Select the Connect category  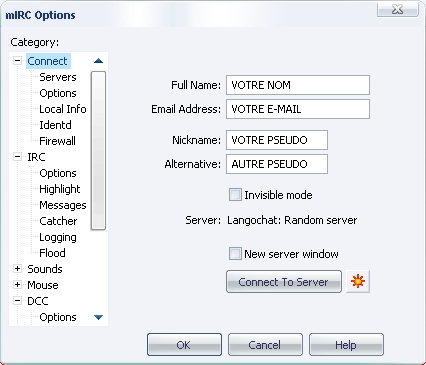pos(47,61)
